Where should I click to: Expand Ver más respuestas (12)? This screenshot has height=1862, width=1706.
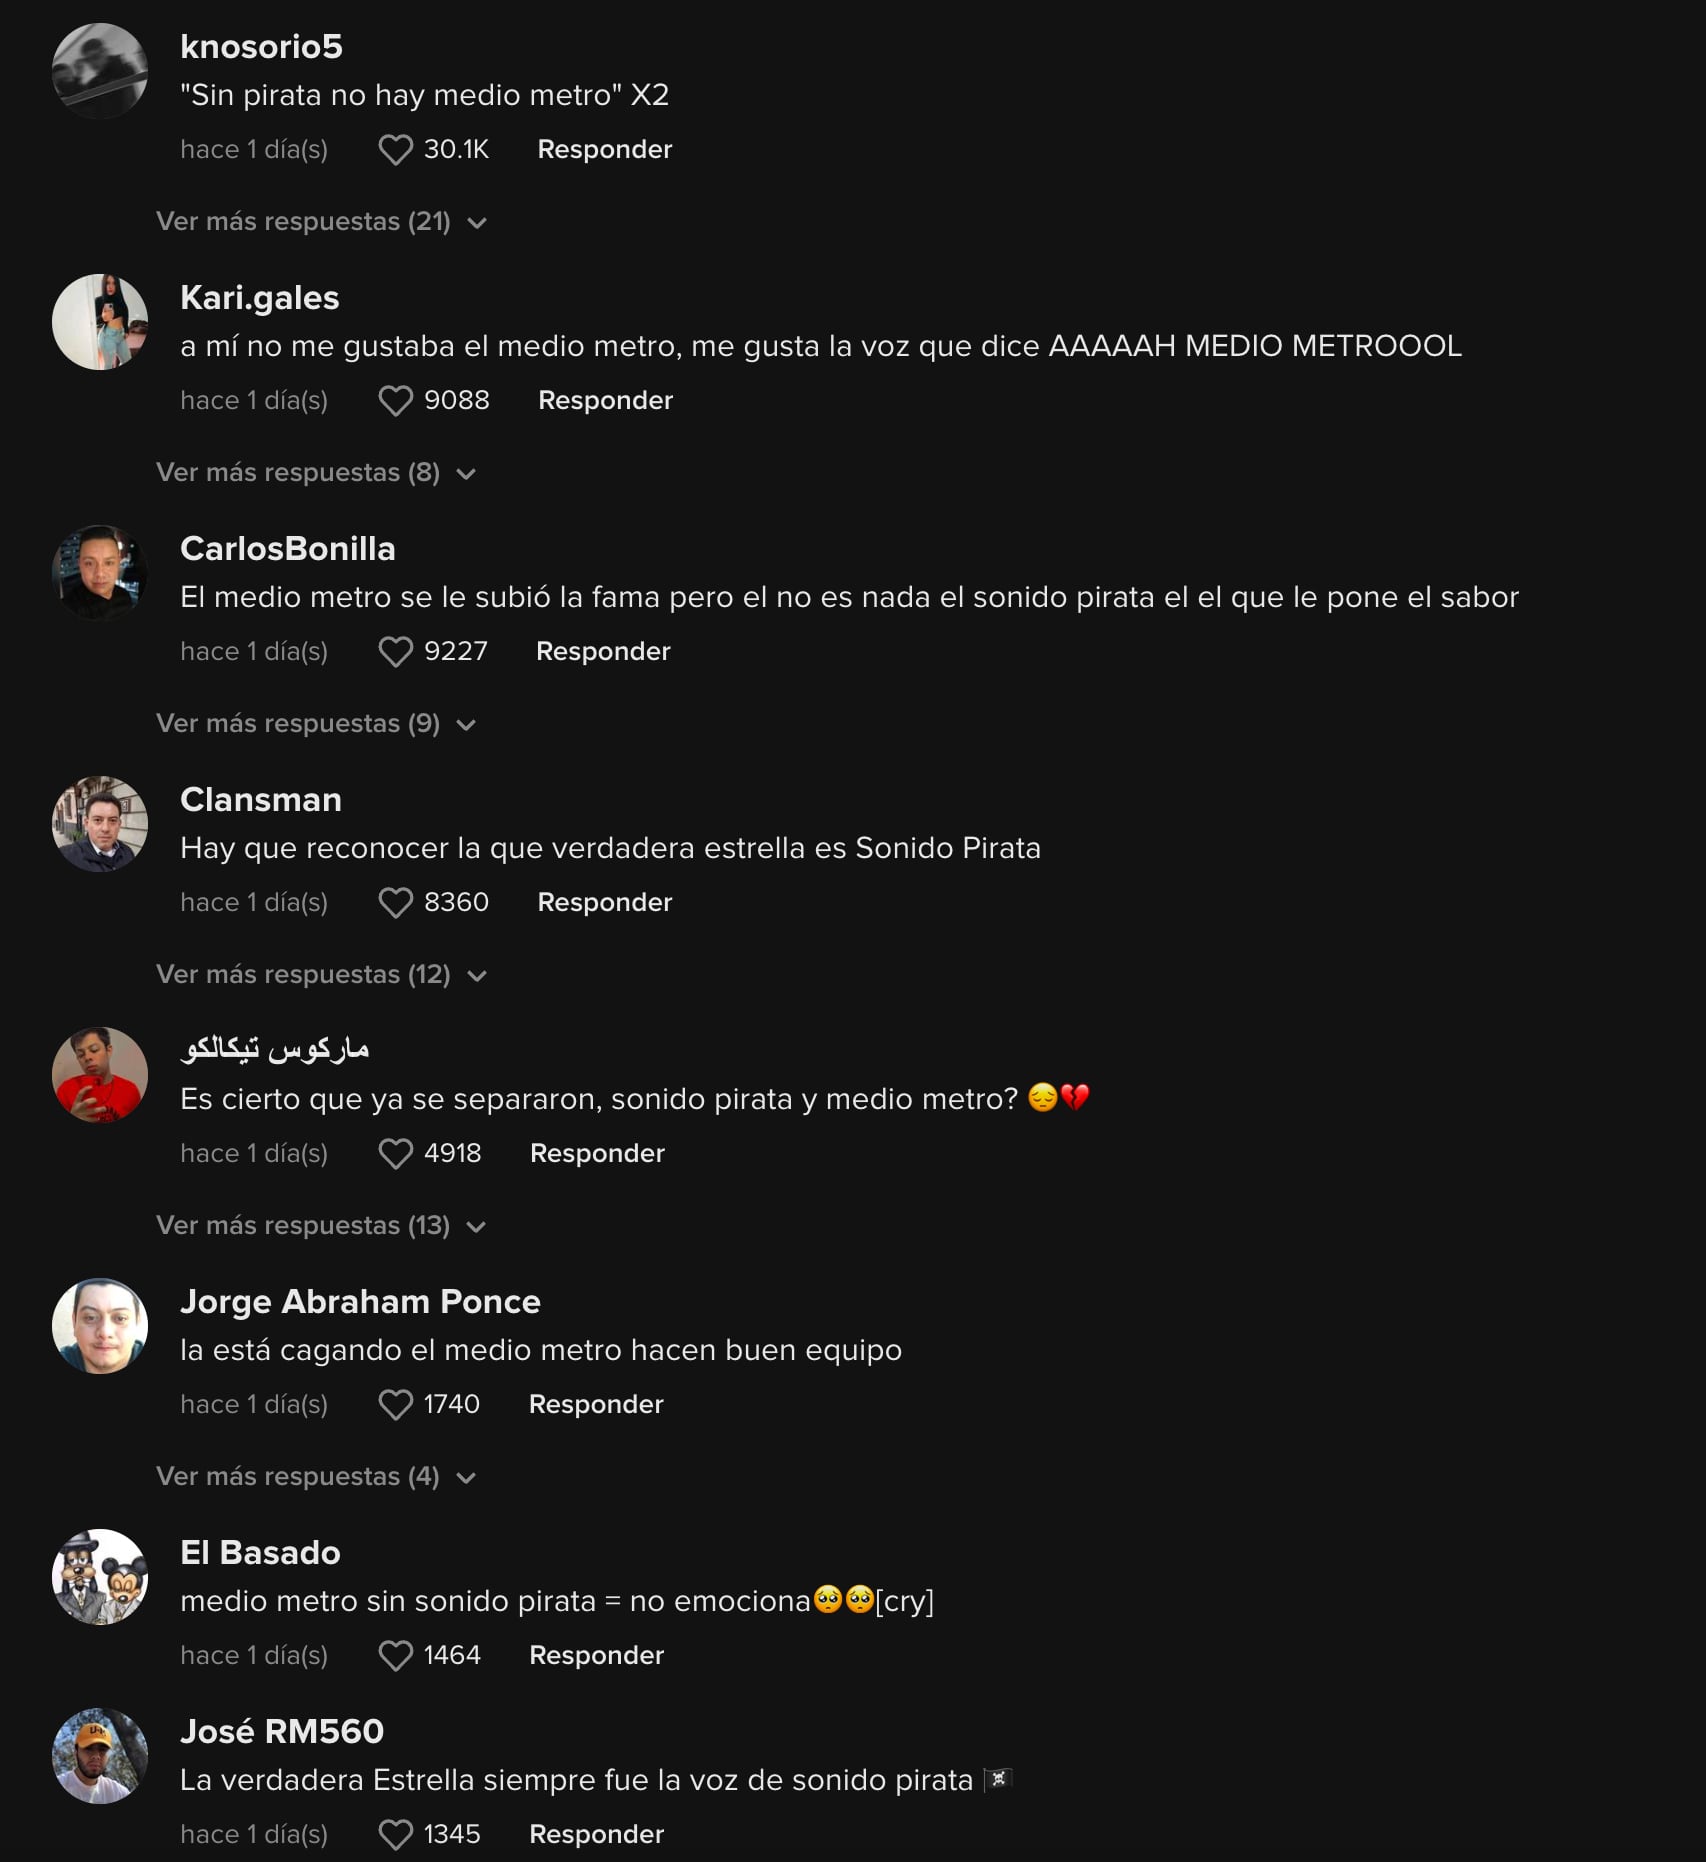(321, 975)
